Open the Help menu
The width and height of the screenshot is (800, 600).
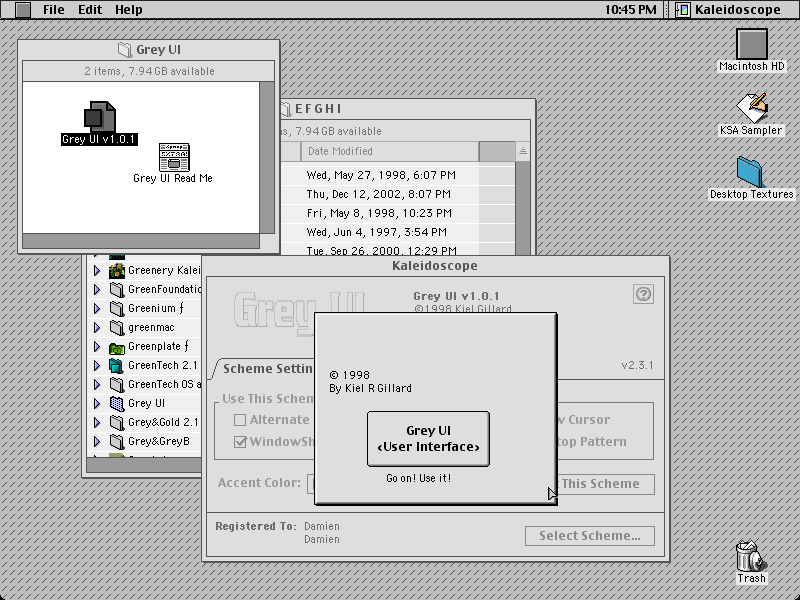coord(129,10)
